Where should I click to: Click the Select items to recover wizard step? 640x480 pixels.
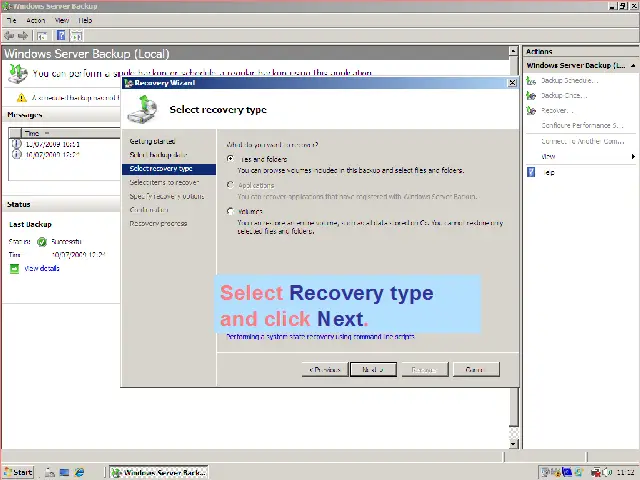pos(164,182)
